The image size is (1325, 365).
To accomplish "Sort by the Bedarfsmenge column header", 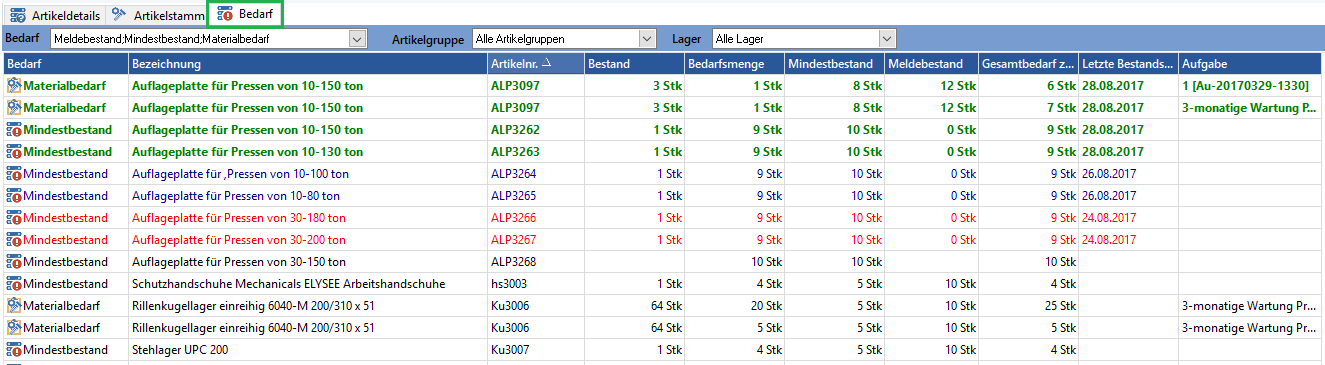I will (x=734, y=64).
